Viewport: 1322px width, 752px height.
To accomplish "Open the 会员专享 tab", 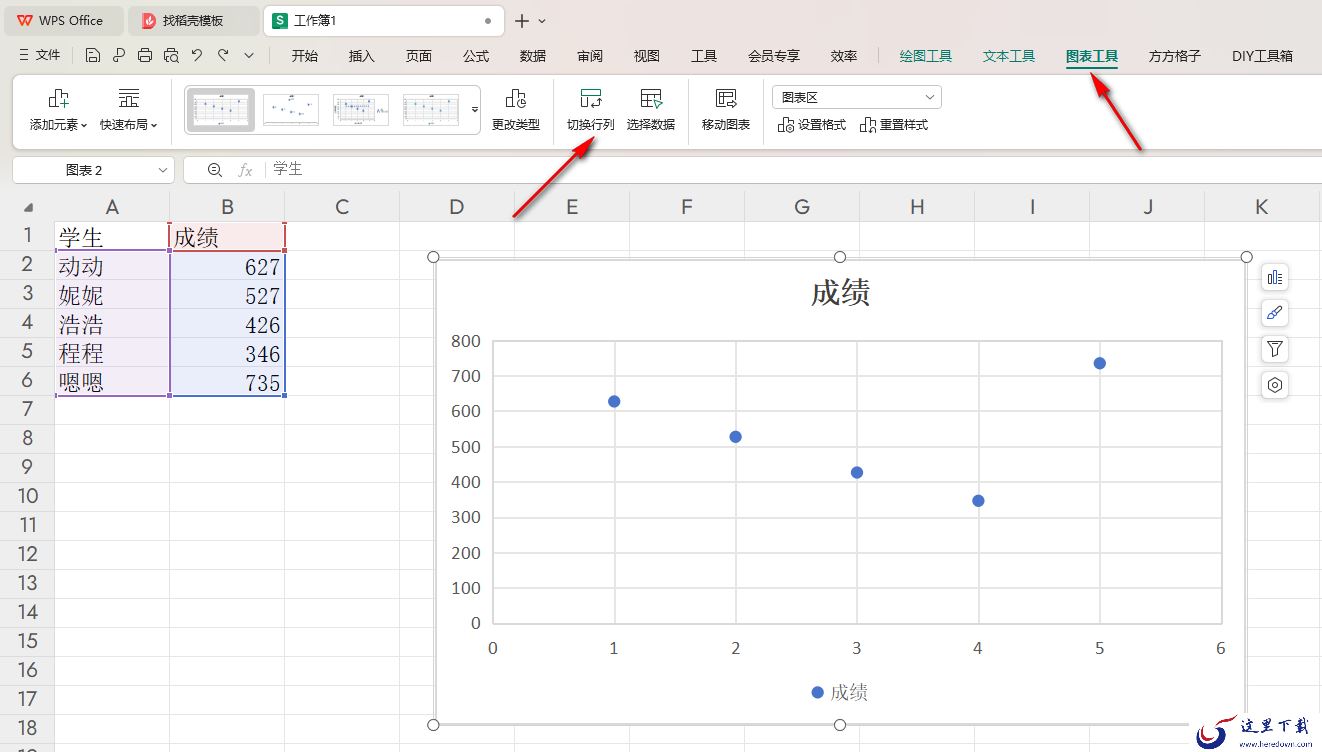I will point(774,56).
